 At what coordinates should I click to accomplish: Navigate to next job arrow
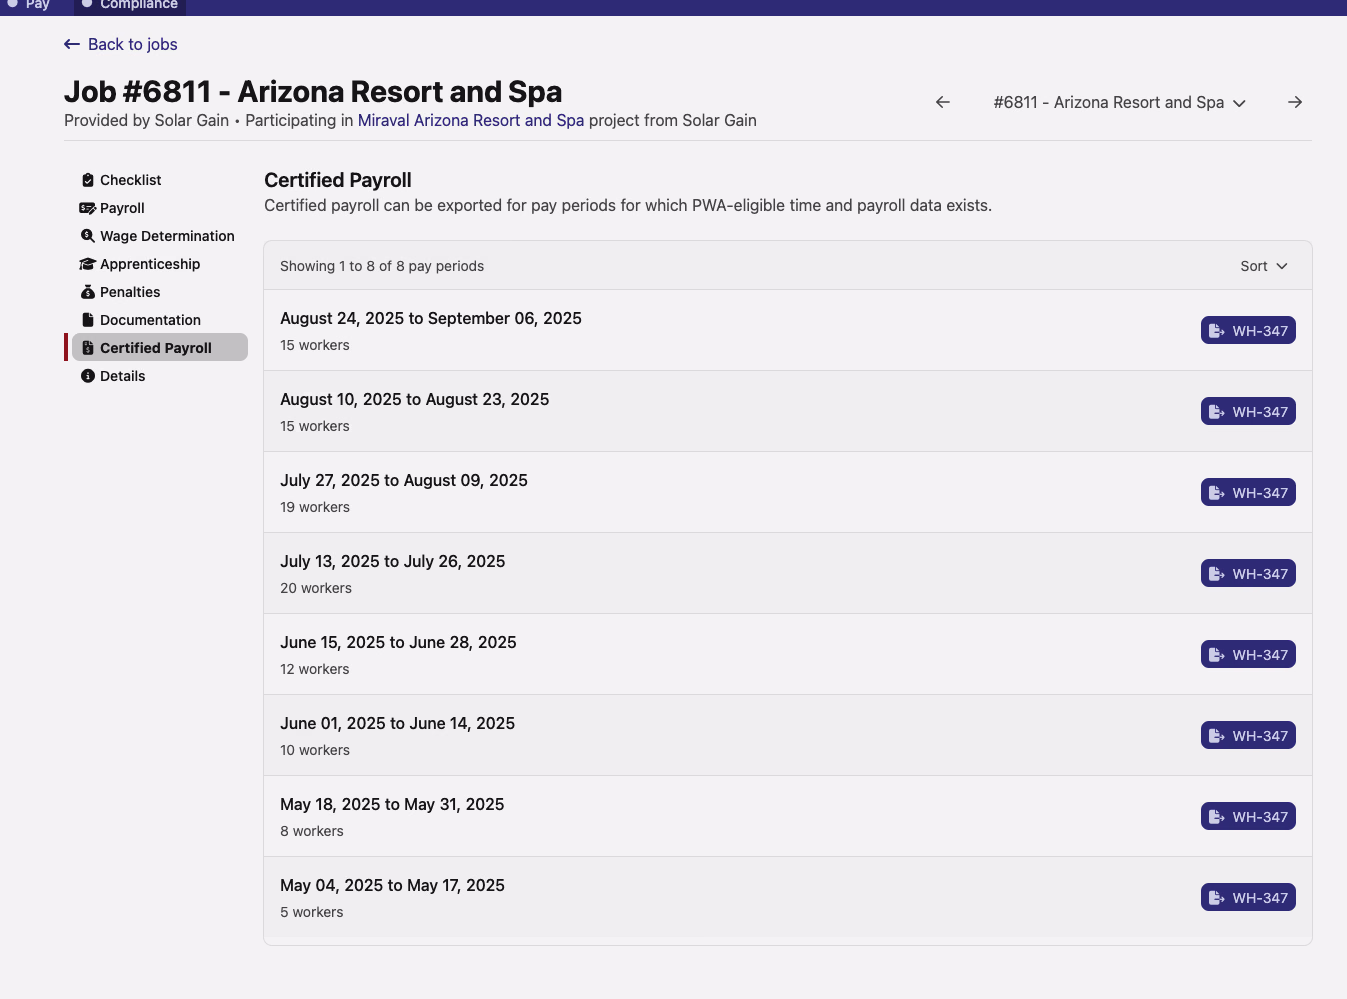[x=1295, y=102]
